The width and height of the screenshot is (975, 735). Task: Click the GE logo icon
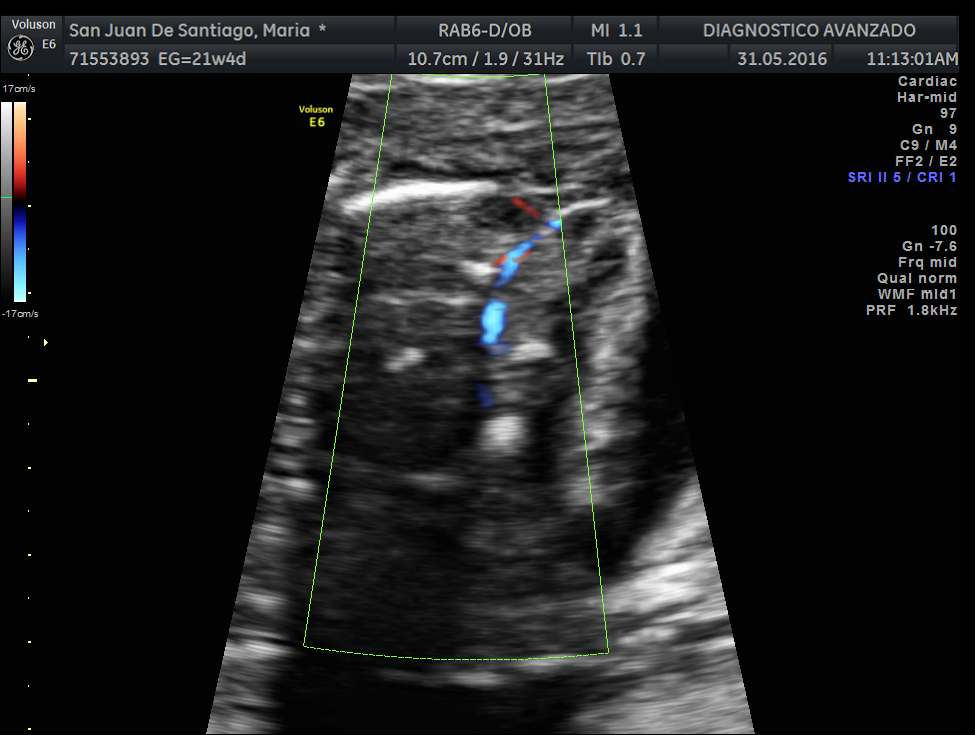point(21,47)
